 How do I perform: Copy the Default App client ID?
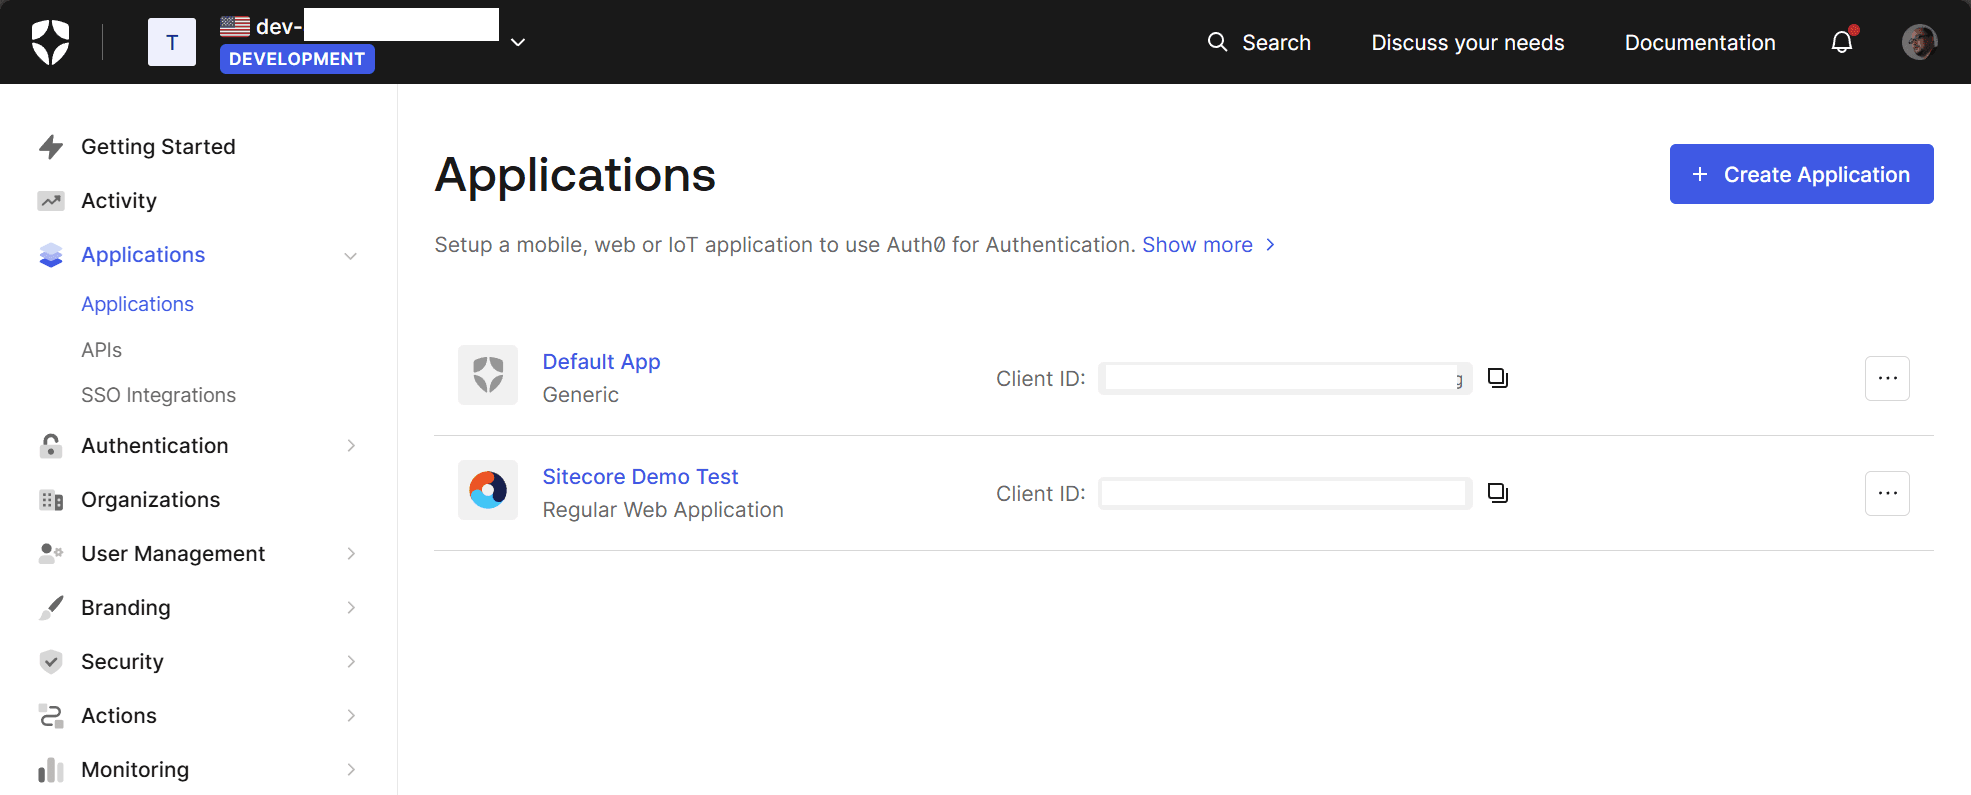(x=1497, y=378)
